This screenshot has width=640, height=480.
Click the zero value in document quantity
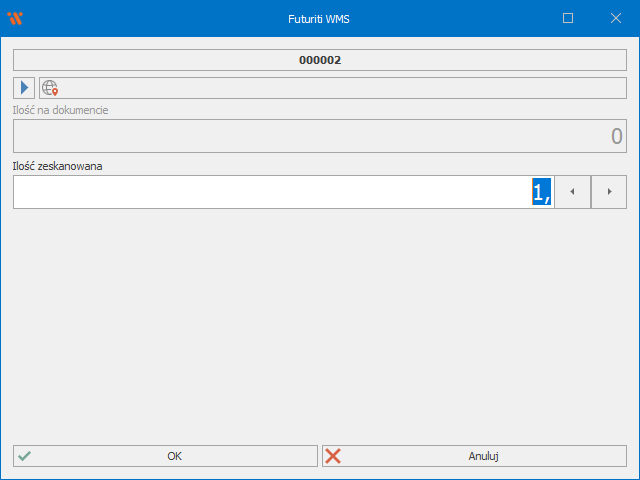(616, 137)
